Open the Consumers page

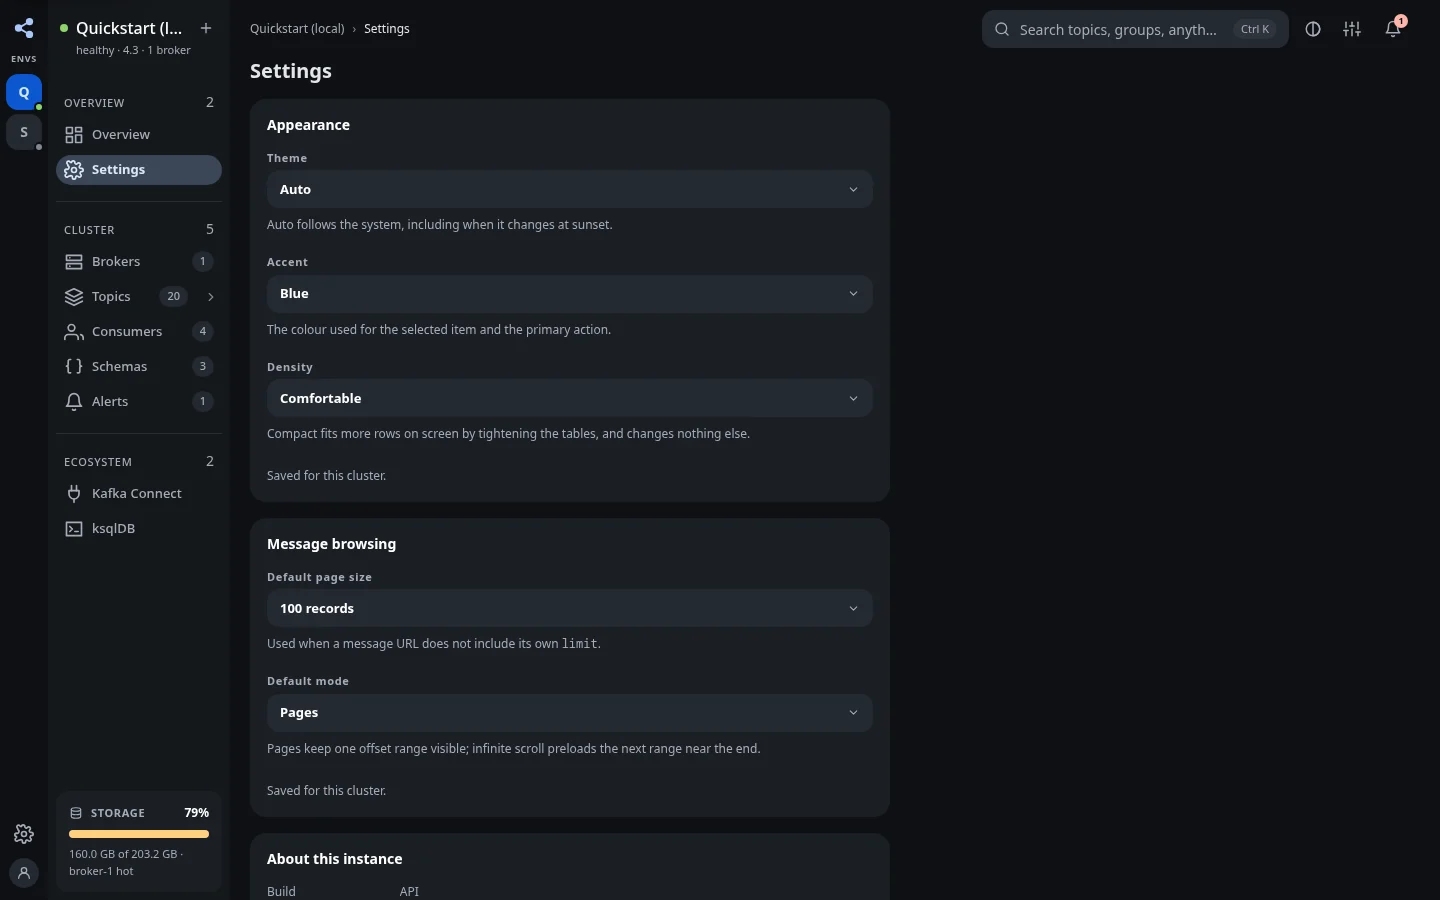[x=139, y=332]
